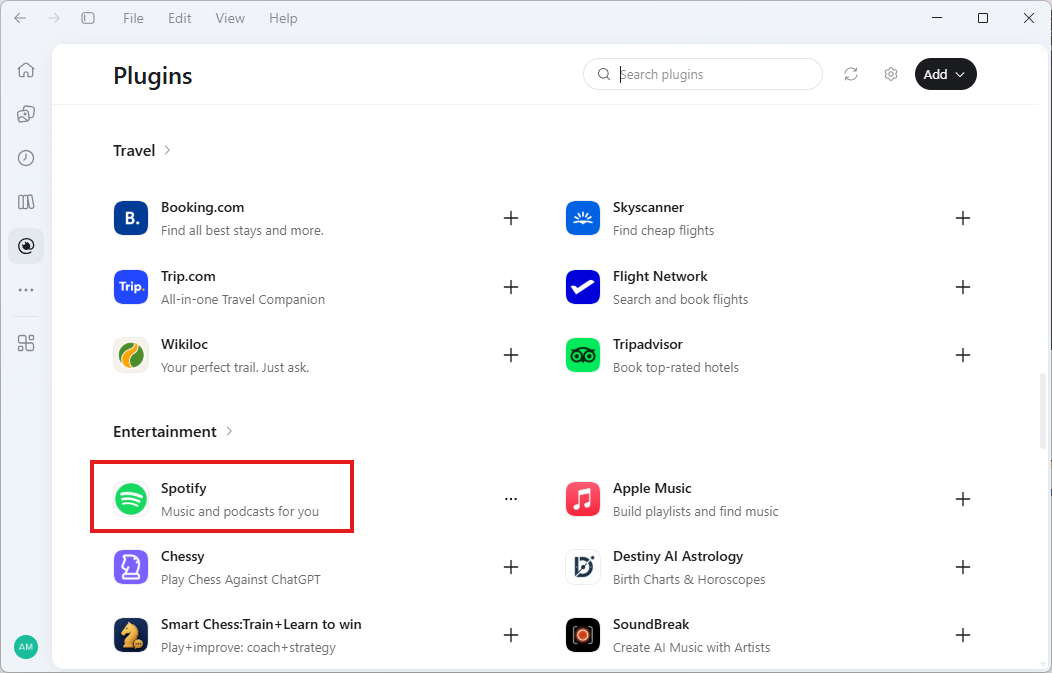Open the Edit menu
The height and width of the screenshot is (673, 1052).
(x=179, y=18)
